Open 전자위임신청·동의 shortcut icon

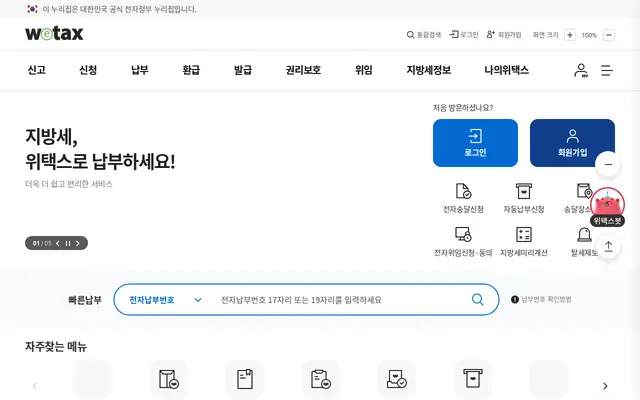pos(463,242)
